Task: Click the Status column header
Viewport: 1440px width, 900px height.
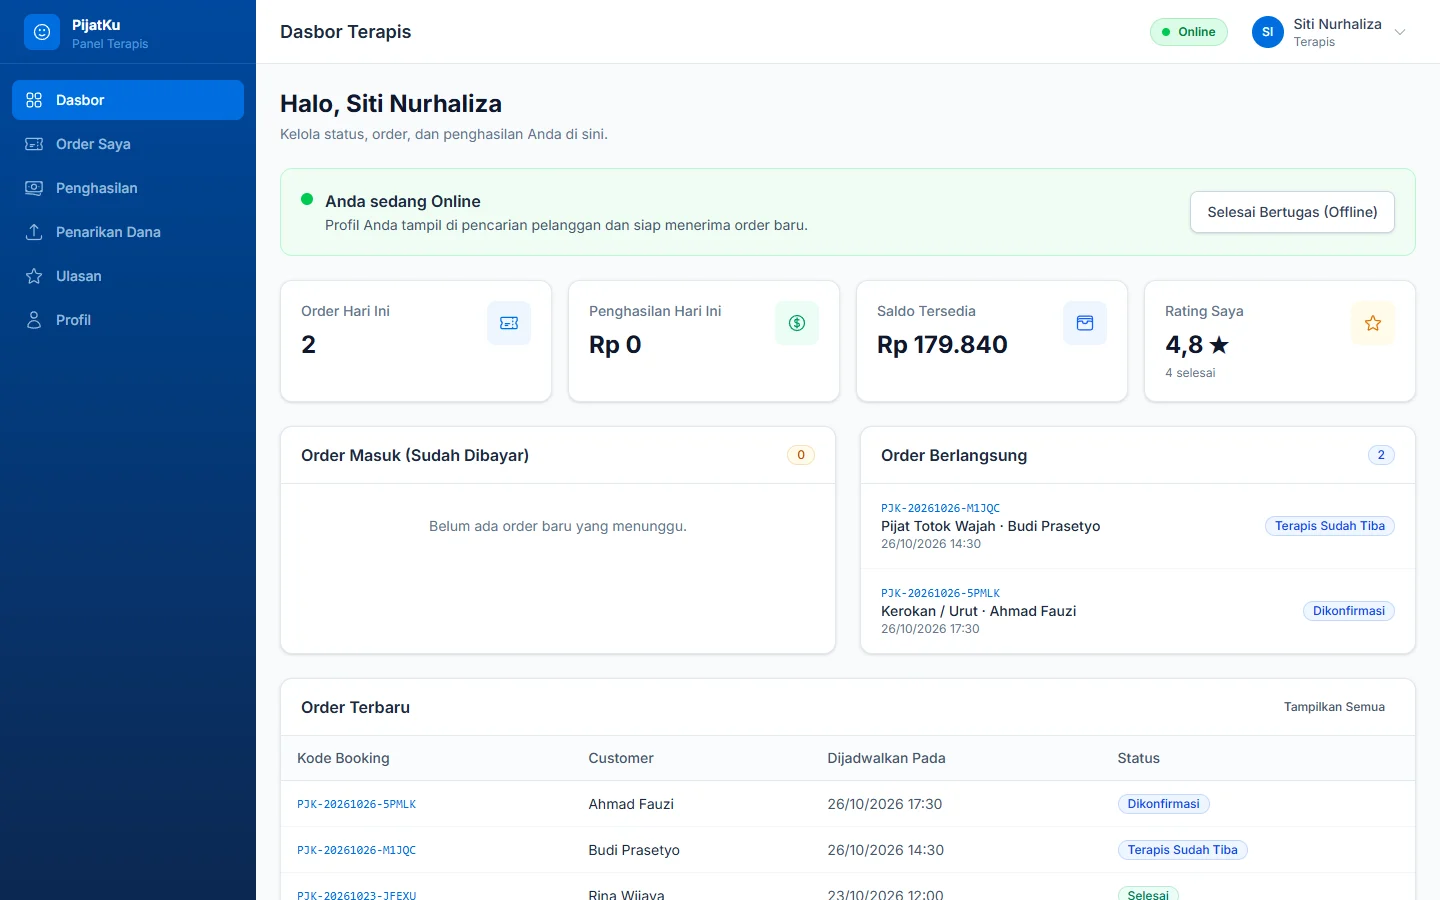Action: [x=1138, y=758]
